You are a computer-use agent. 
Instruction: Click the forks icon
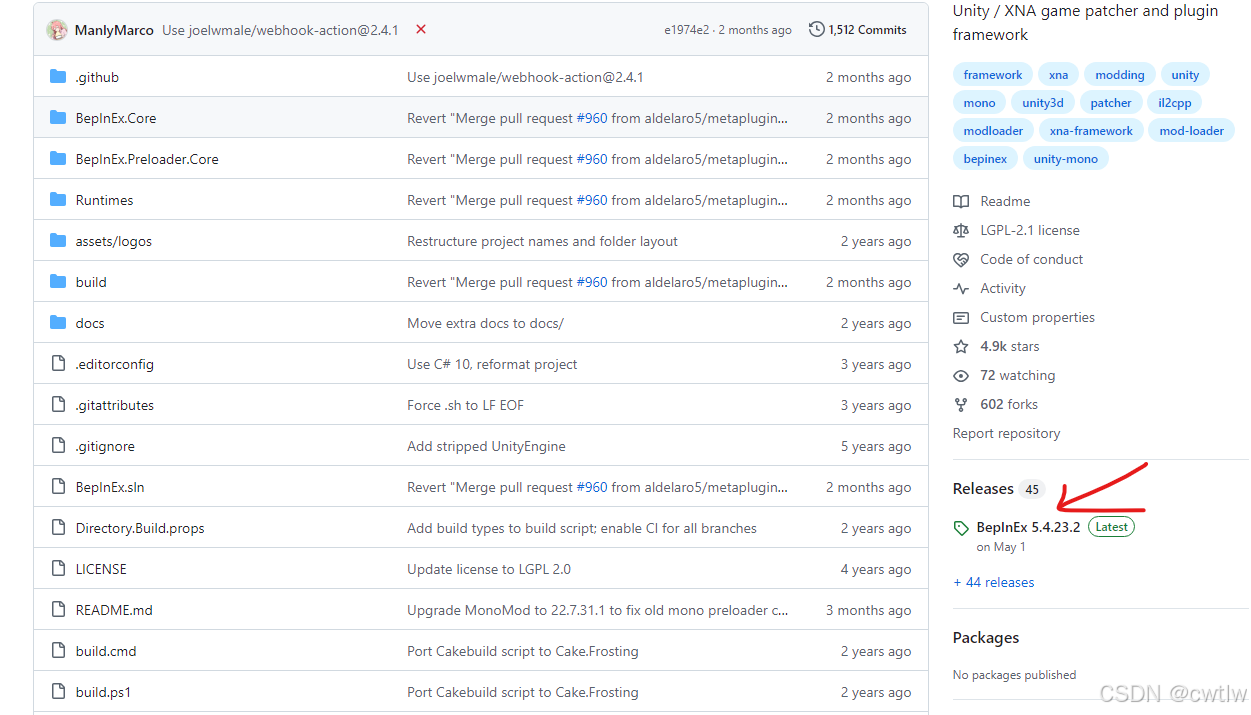point(961,404)
